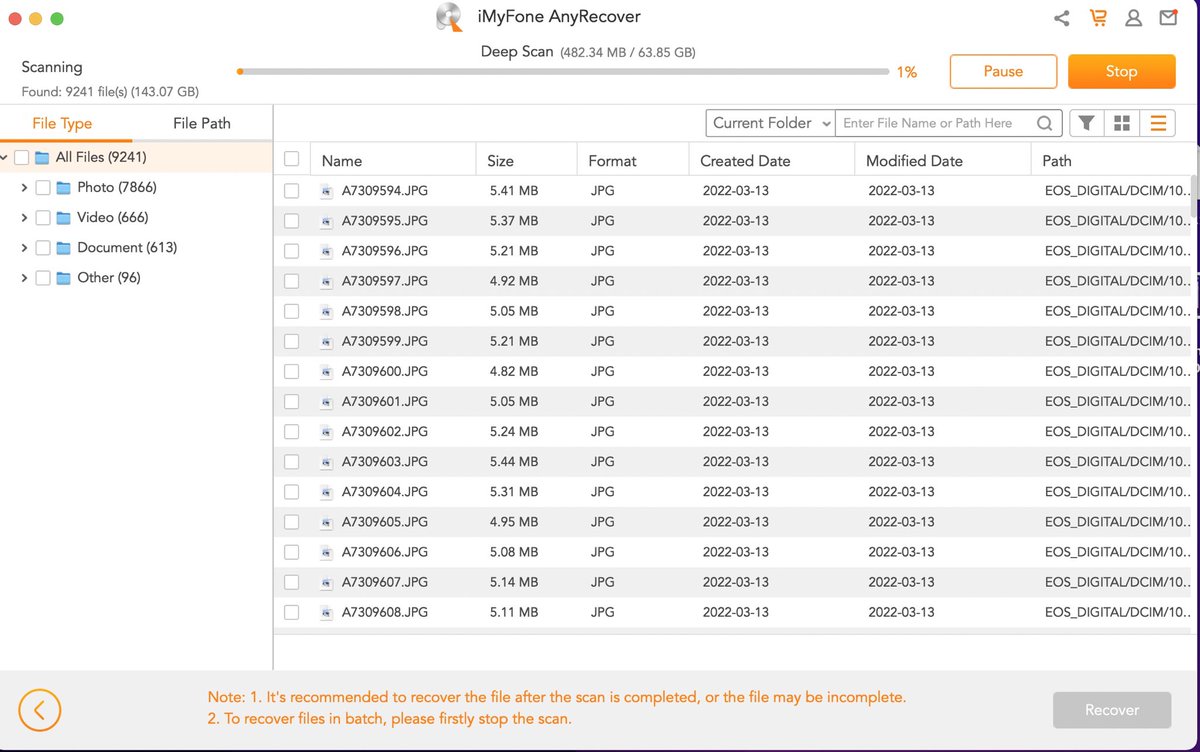Click the Other folder icon

click(64, 278)
